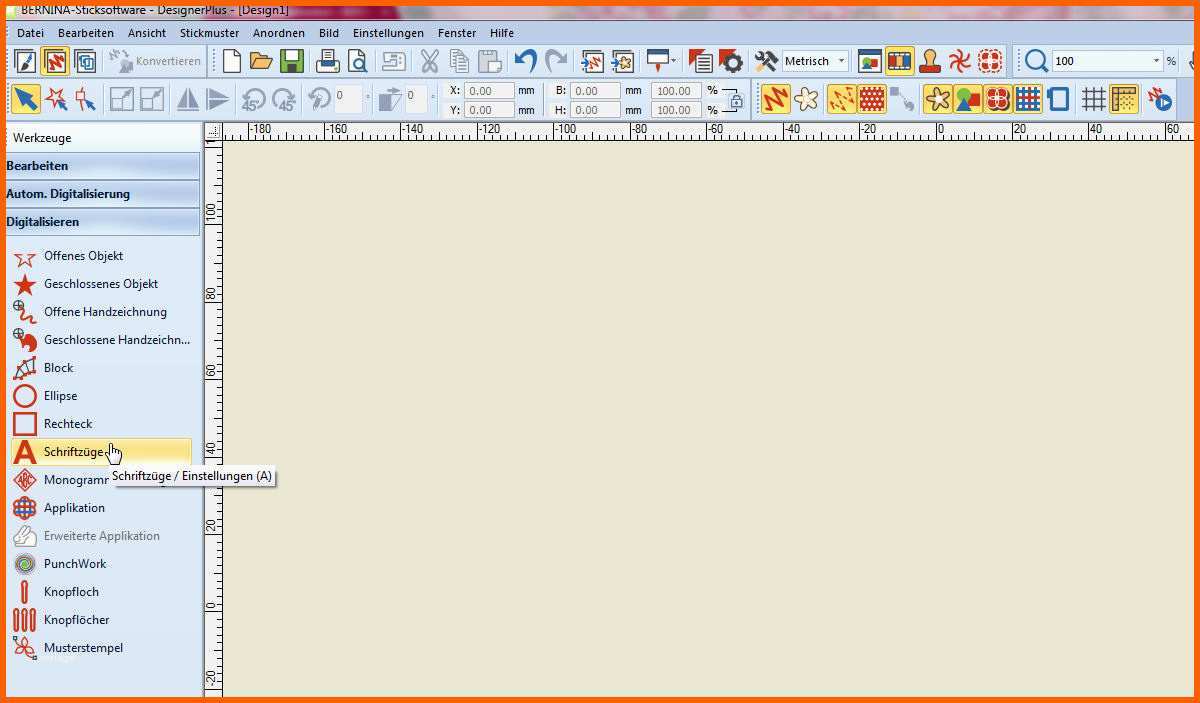Screen dimensions: 1200x703
Task: Open the Hilfe menu
Action: 502,33
